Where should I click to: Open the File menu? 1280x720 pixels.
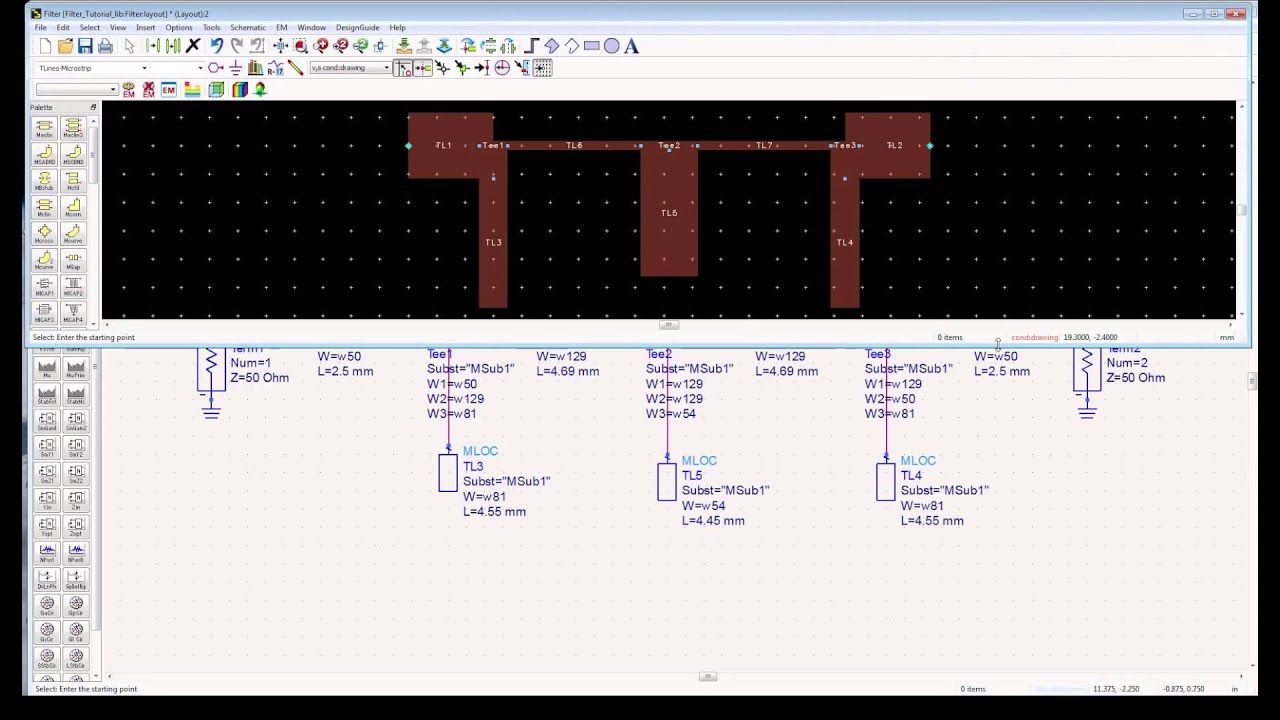pos(41,27)
